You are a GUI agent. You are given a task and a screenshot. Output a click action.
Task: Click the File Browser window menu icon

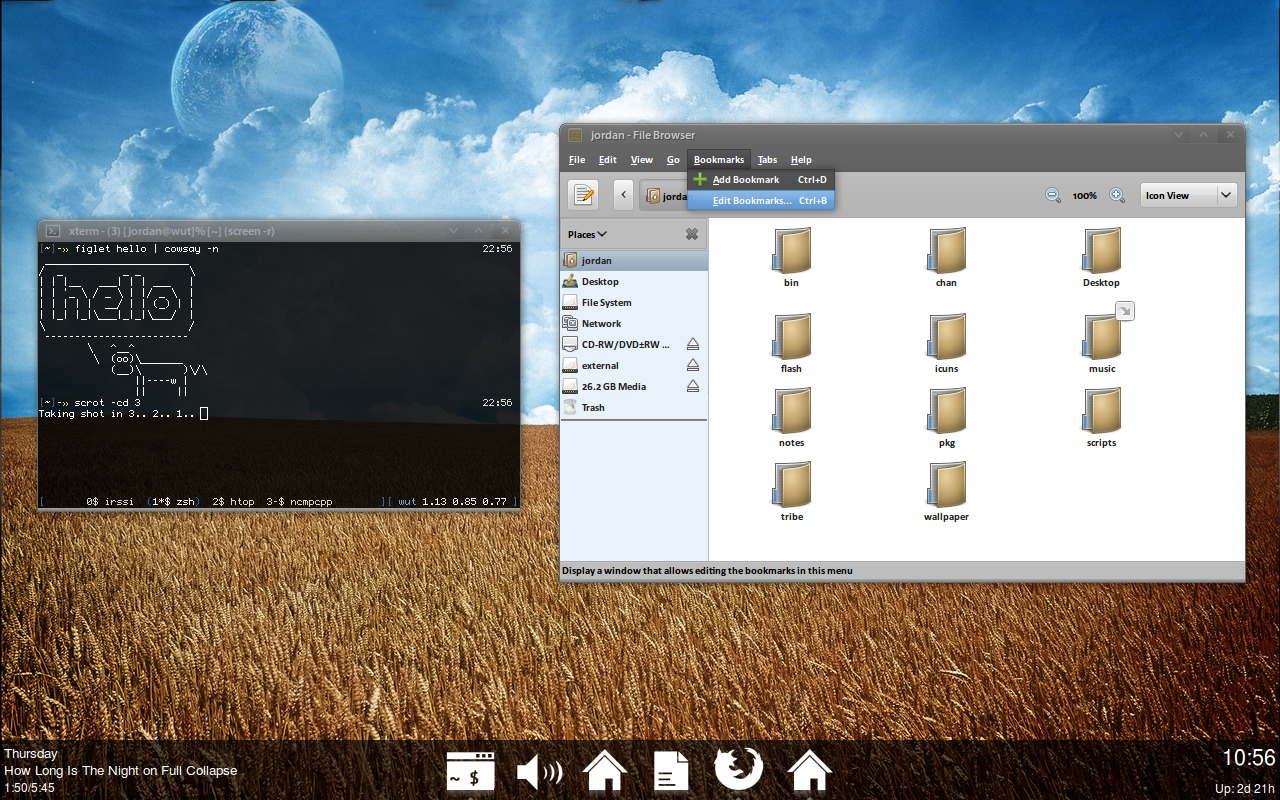pyautogui.click(x=574, y=135)
